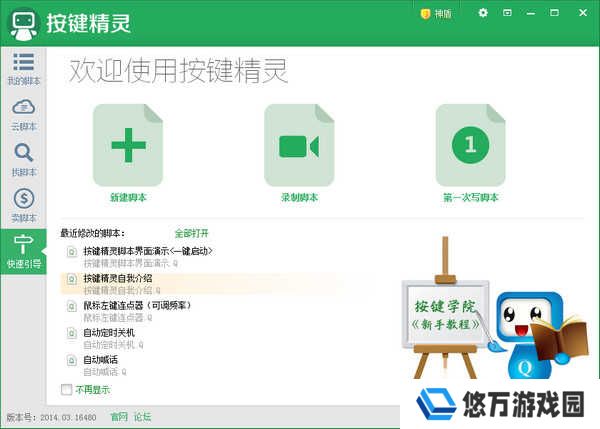Open the 论坛 link in footer
This screenshot has height=429, width=600.
(142, 417)
